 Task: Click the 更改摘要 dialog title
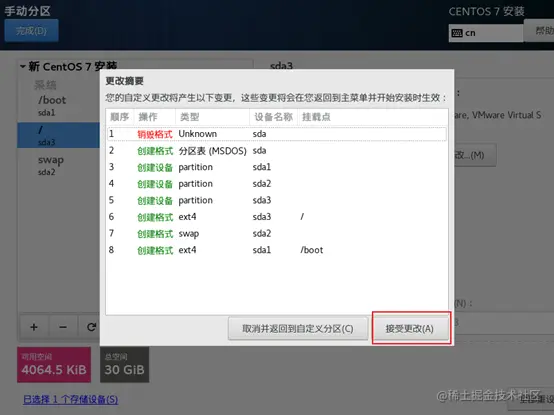click(124, 81)
